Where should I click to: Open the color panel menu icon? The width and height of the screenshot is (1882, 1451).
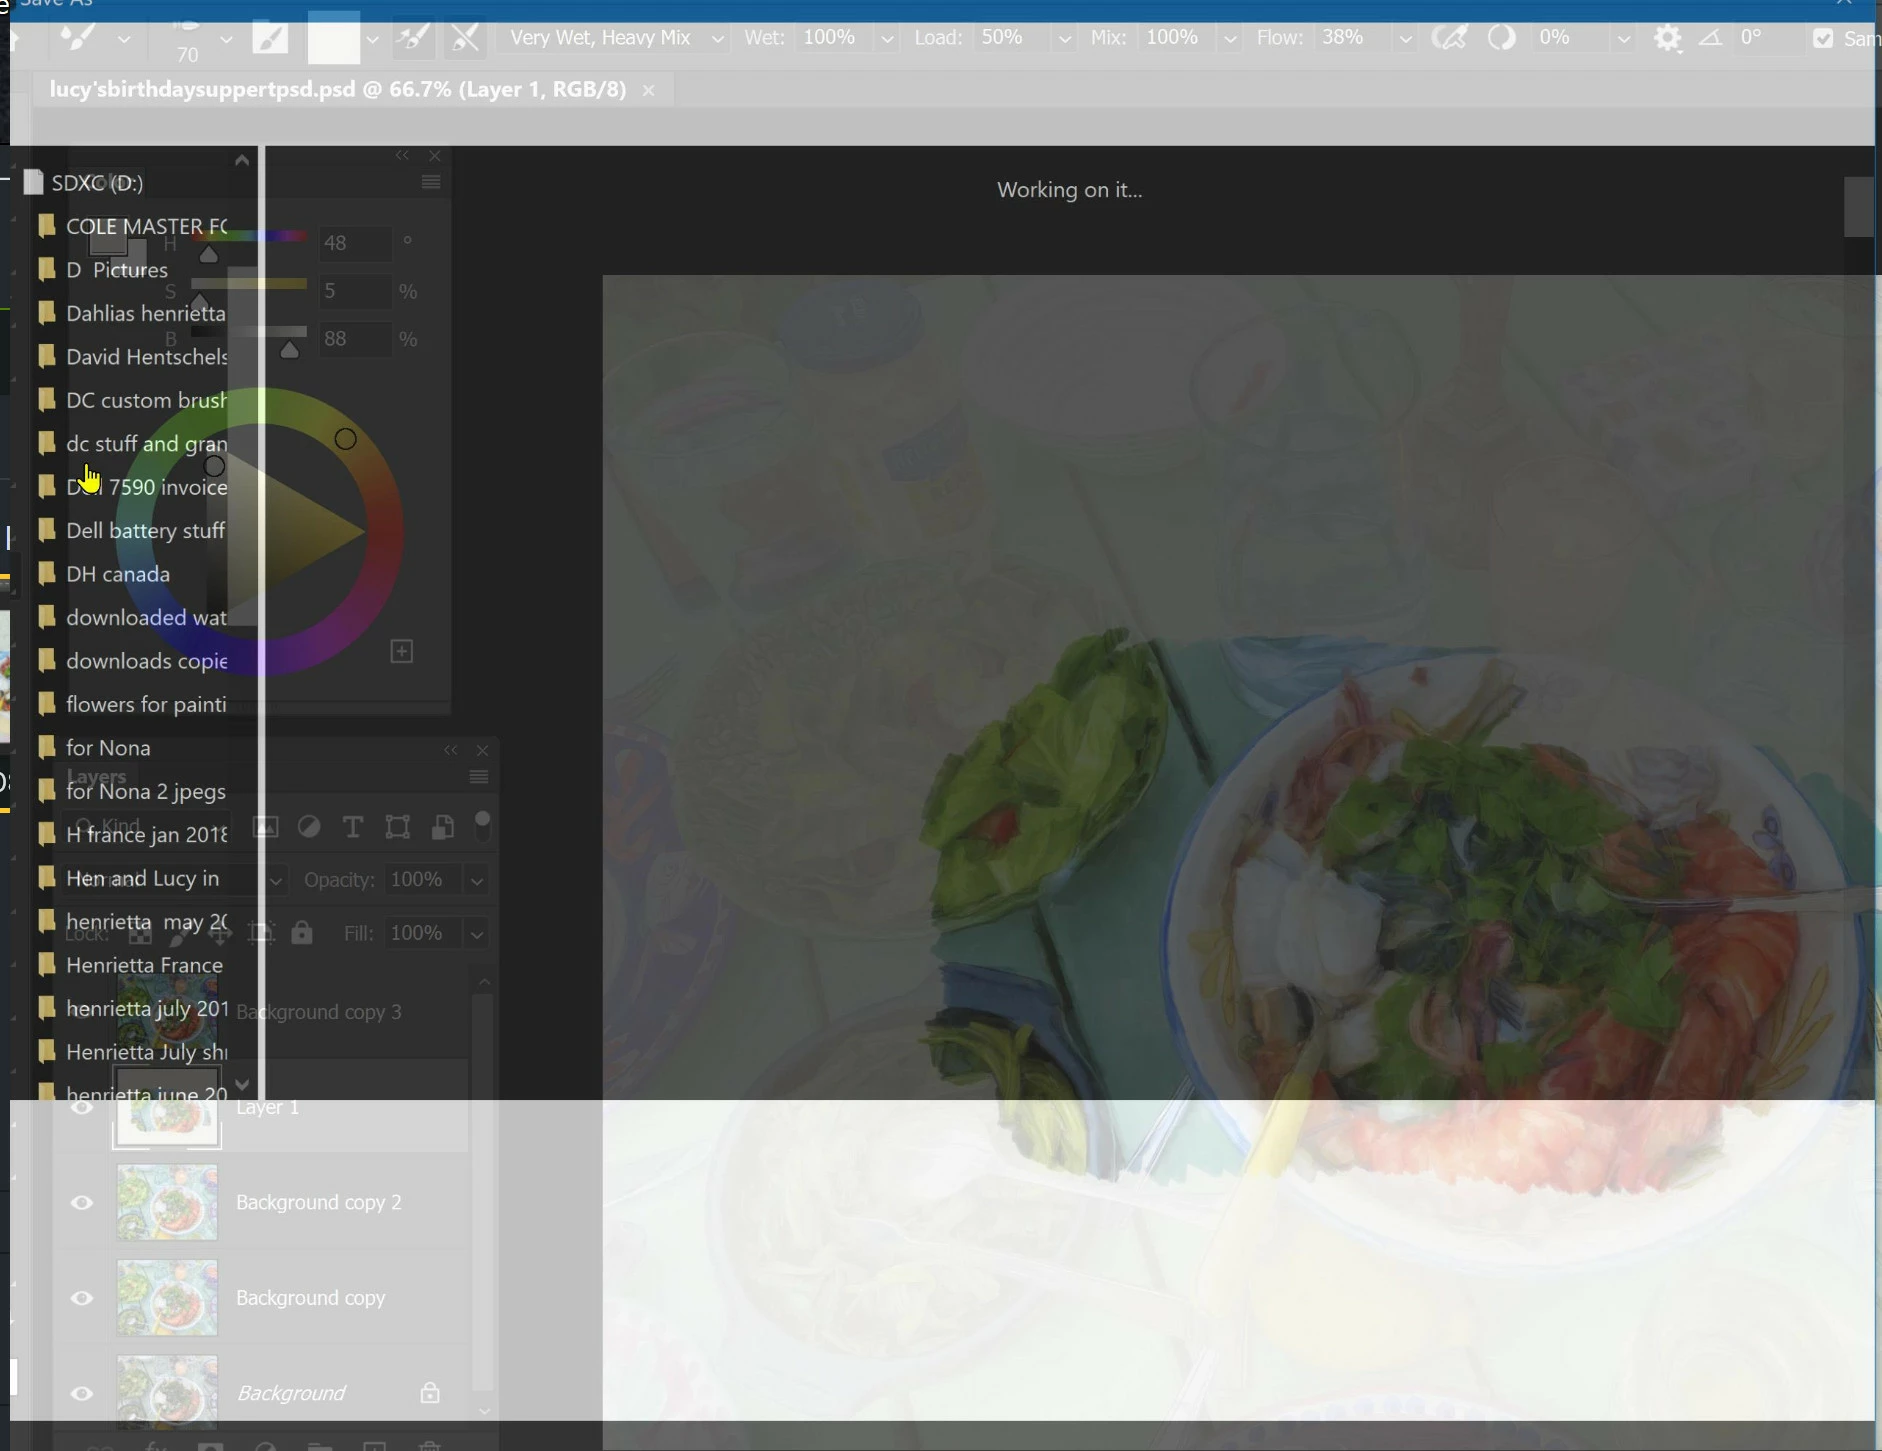pyautogui.click(x=431, y=182)
